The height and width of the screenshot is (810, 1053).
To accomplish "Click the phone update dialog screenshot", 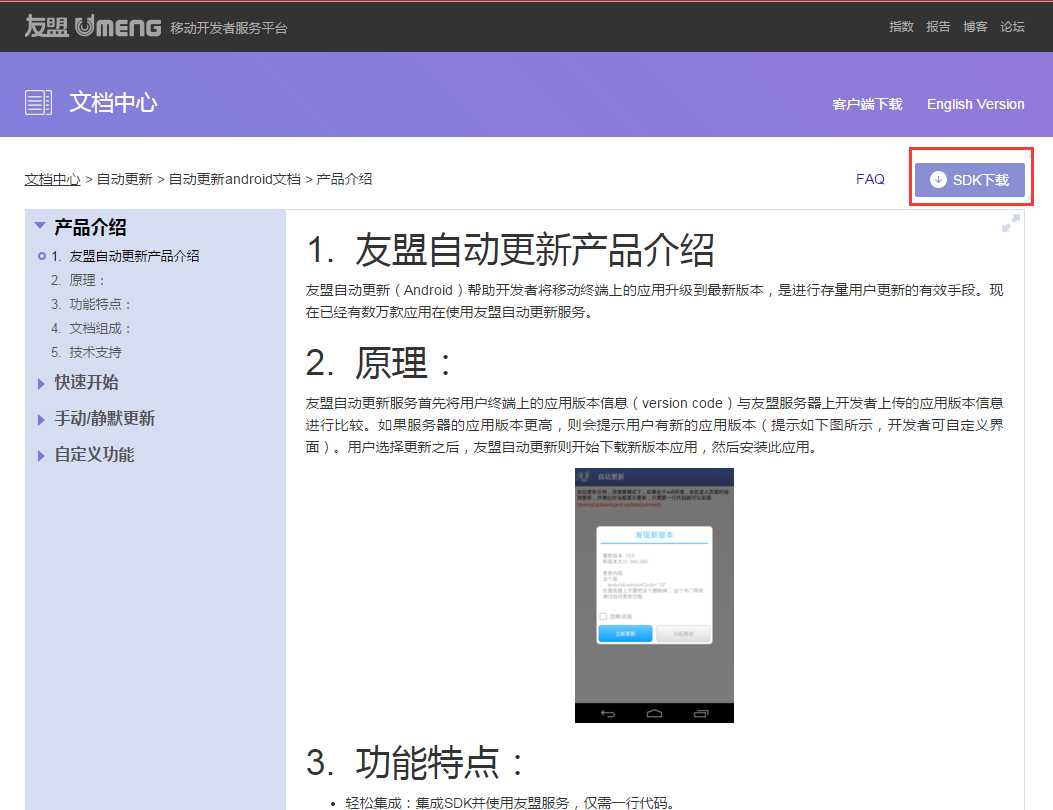I will [x=654, y=595].
